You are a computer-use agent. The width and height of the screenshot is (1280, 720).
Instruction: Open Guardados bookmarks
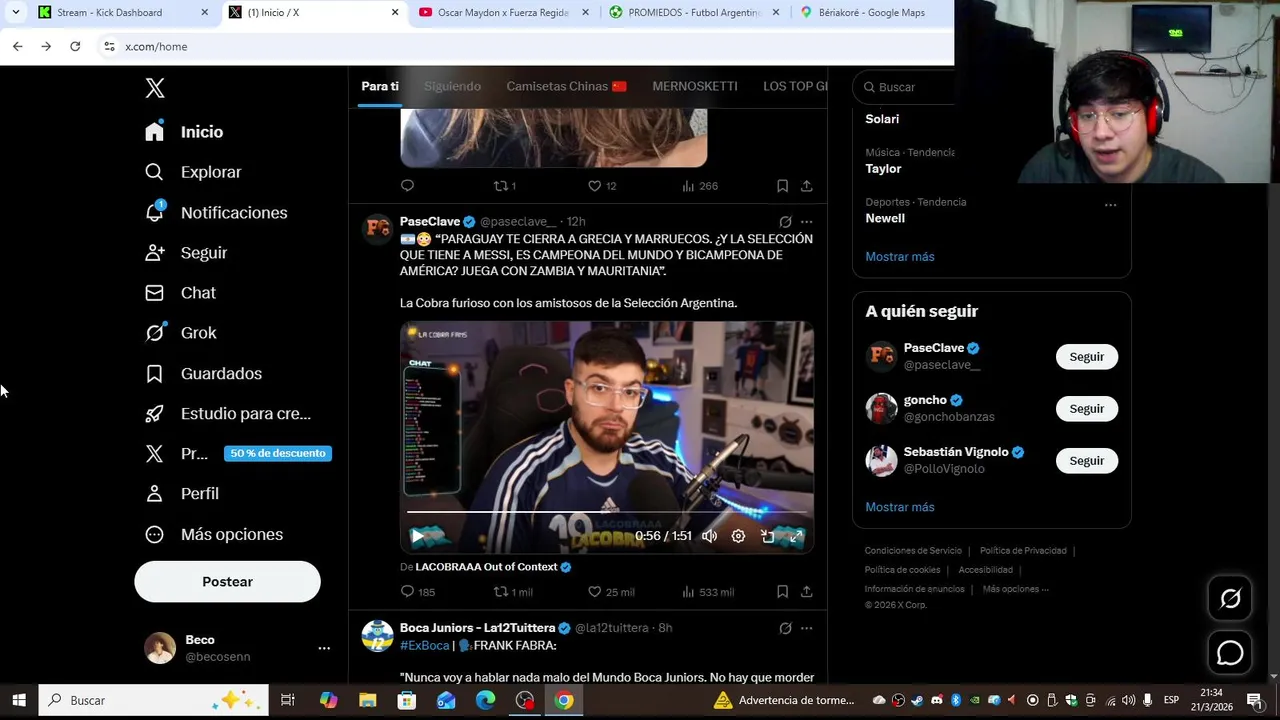click(203, 373)
